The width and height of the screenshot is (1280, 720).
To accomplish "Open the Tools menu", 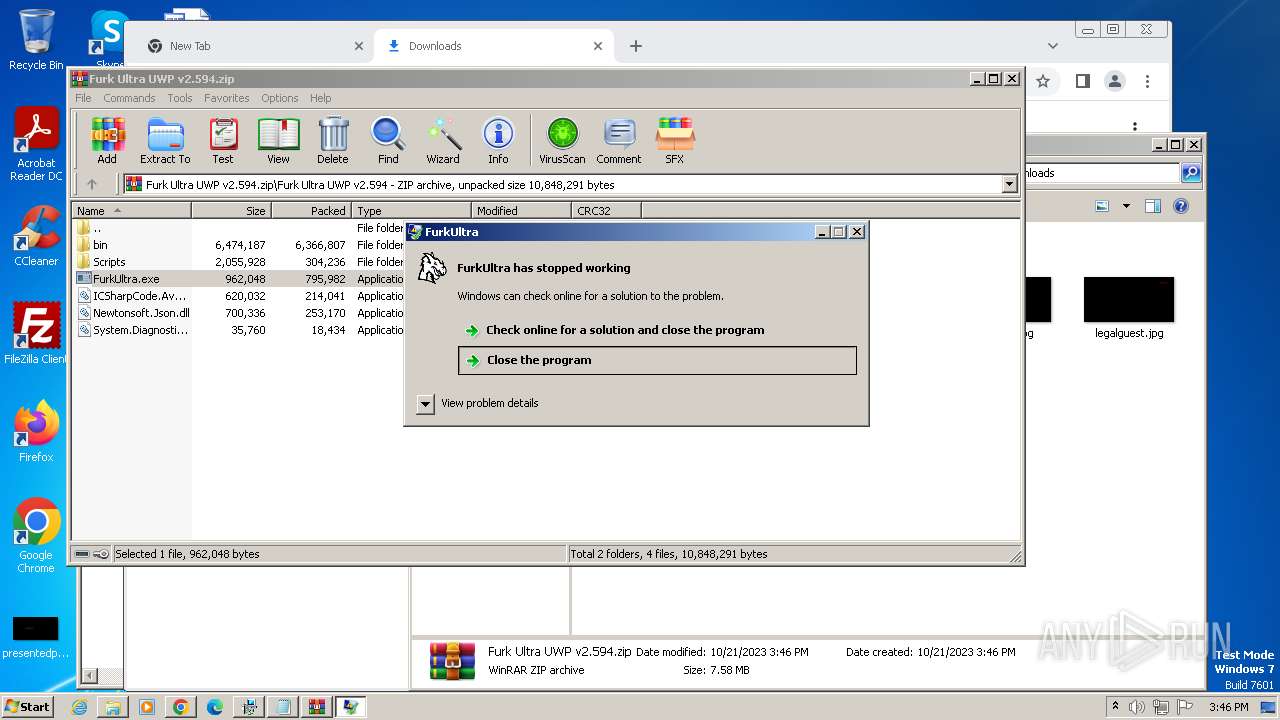I will [x=180, y=98].
